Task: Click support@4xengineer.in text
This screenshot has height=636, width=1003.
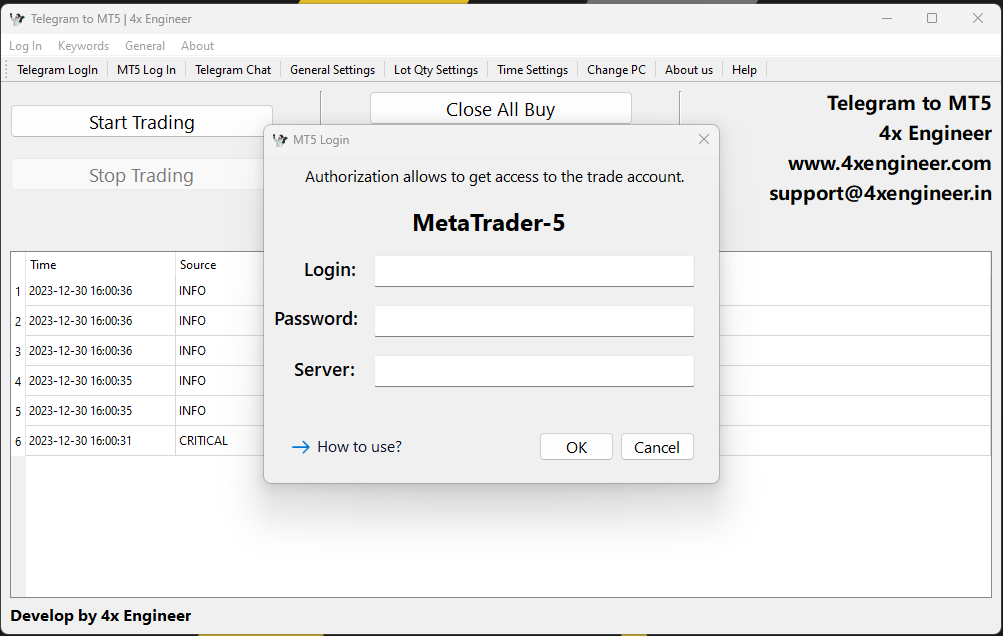Action: (x=880, y=193)
